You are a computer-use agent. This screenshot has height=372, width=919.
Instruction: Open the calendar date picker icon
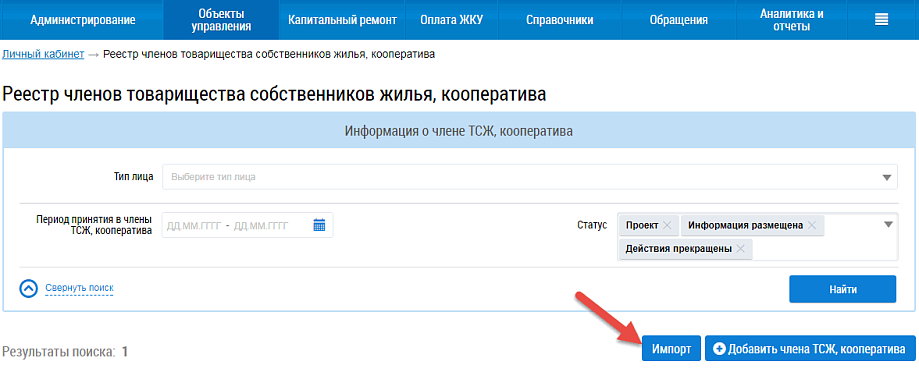[319, 225]
